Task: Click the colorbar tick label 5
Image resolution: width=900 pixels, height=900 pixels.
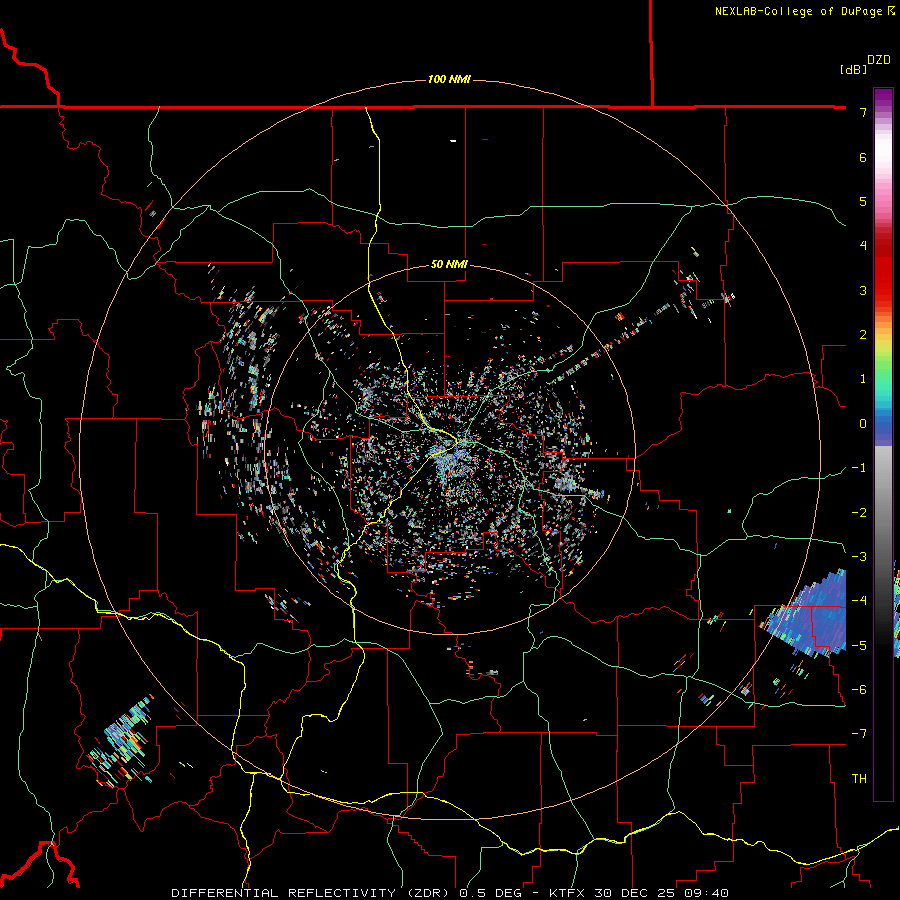Action: [x=863, y=201]
